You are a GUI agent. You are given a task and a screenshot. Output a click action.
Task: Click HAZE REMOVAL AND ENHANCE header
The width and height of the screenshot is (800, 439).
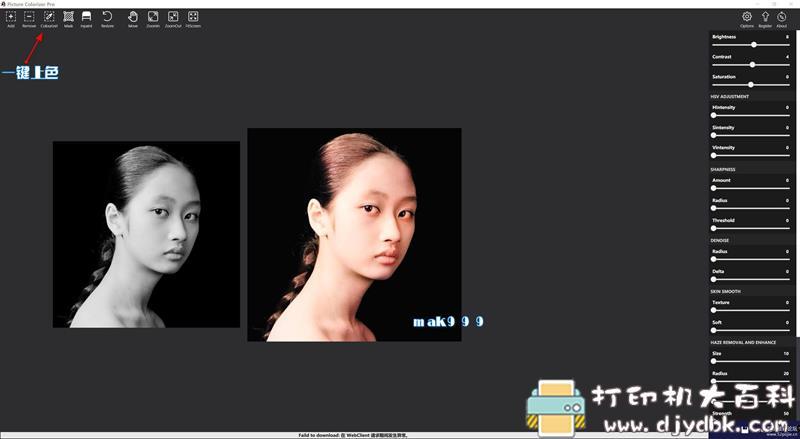click(x=743, y=343)
